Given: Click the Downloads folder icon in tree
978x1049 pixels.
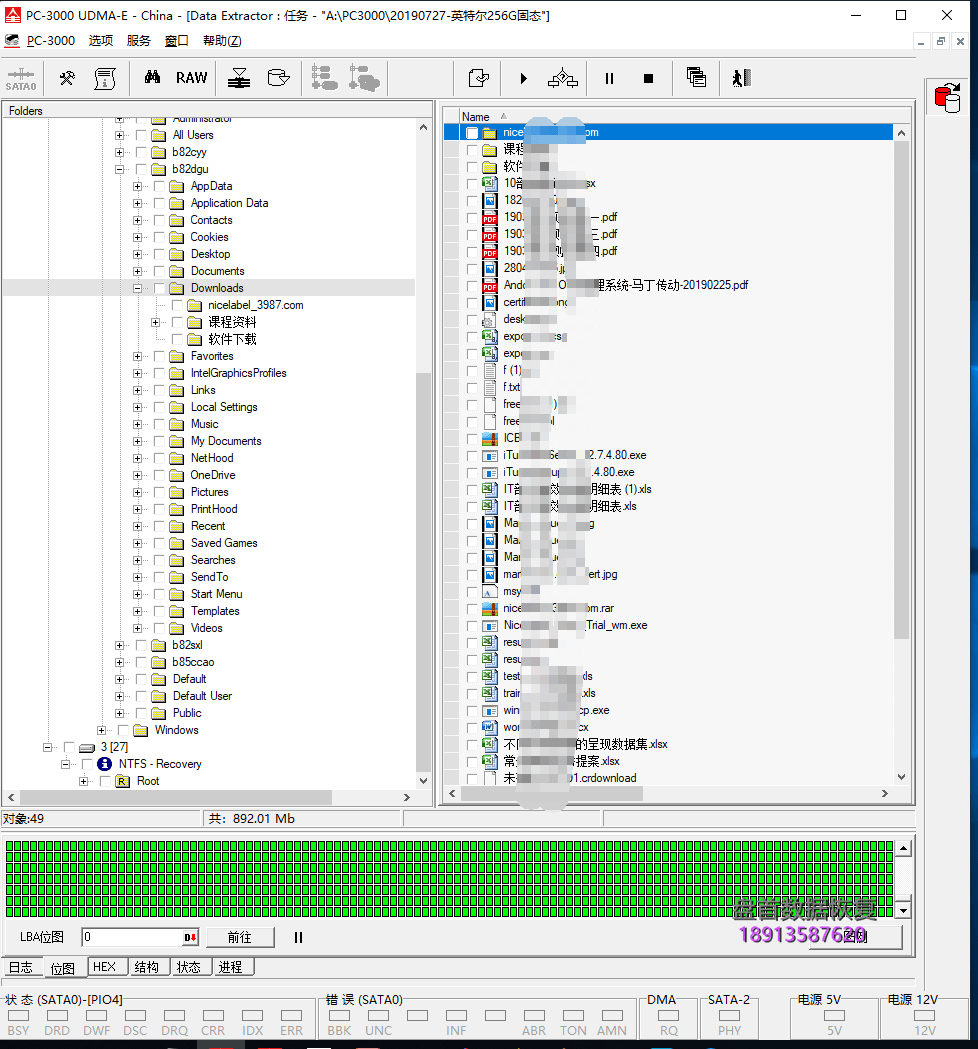Looking at the screenshot, I should pos(177,288).
